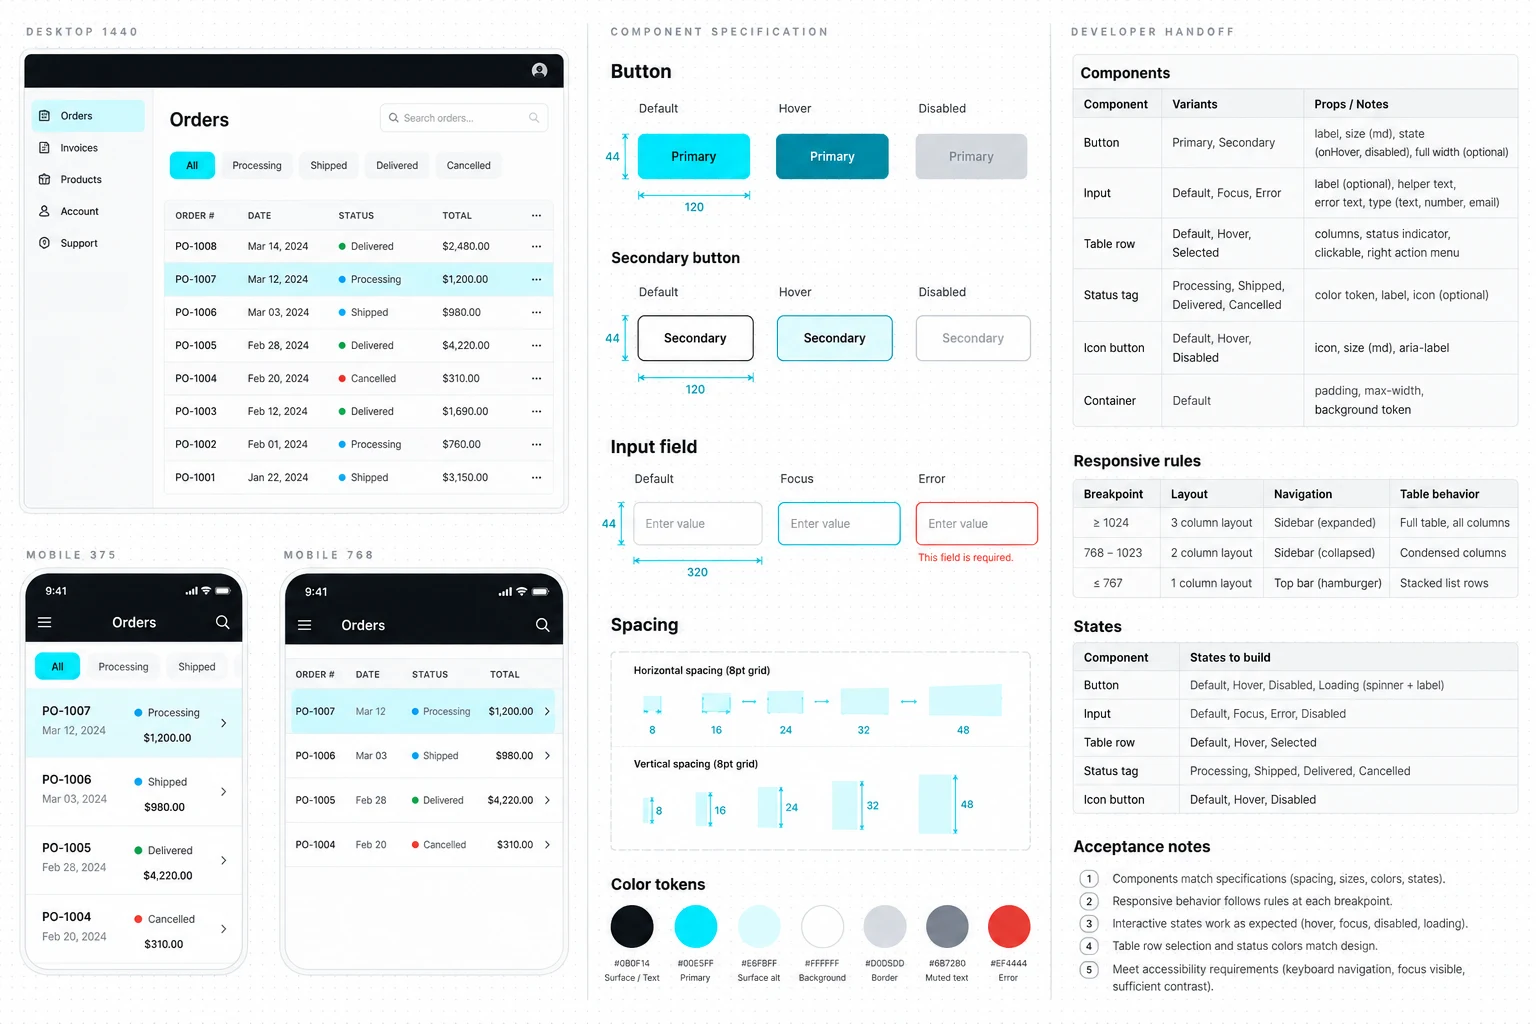
Task: Click the default Primary button sample
Action: [x=694, y=157]
